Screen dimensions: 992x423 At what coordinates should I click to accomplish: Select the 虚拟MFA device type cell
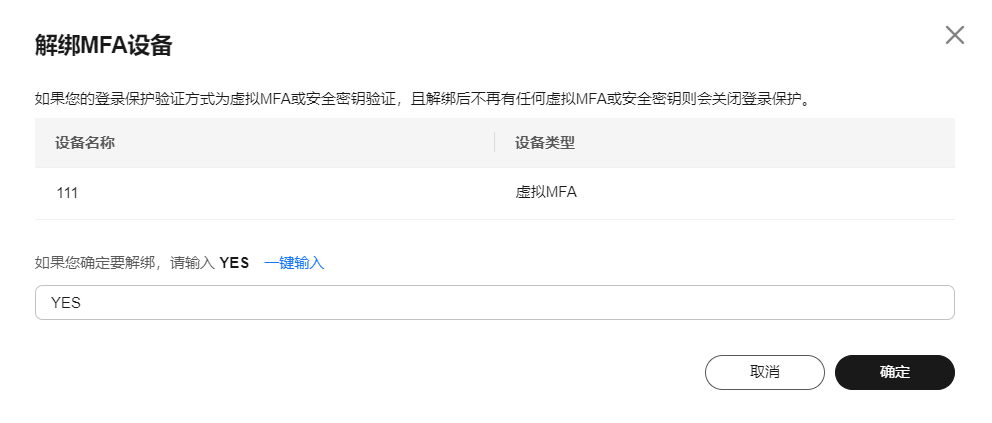pos(546,193)
